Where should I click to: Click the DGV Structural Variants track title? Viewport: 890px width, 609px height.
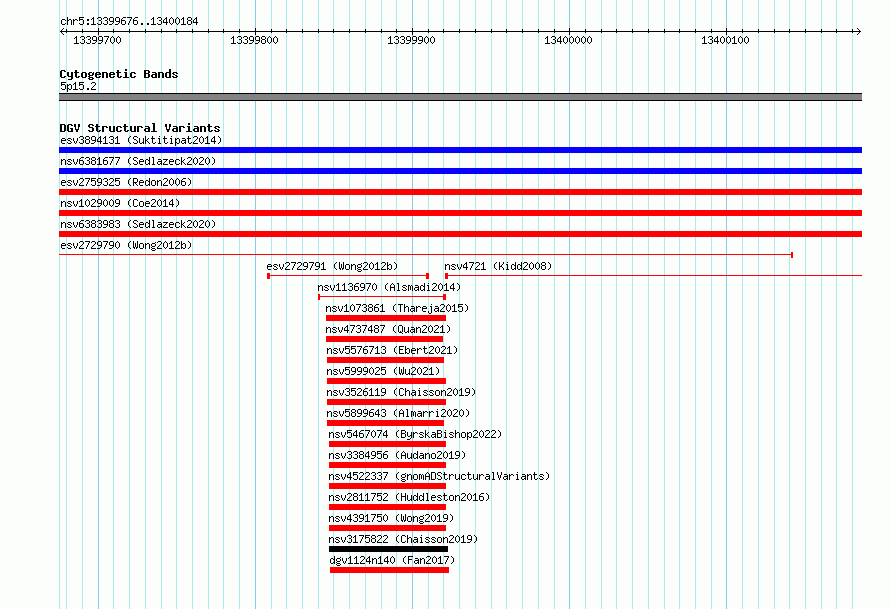[140, 128]
